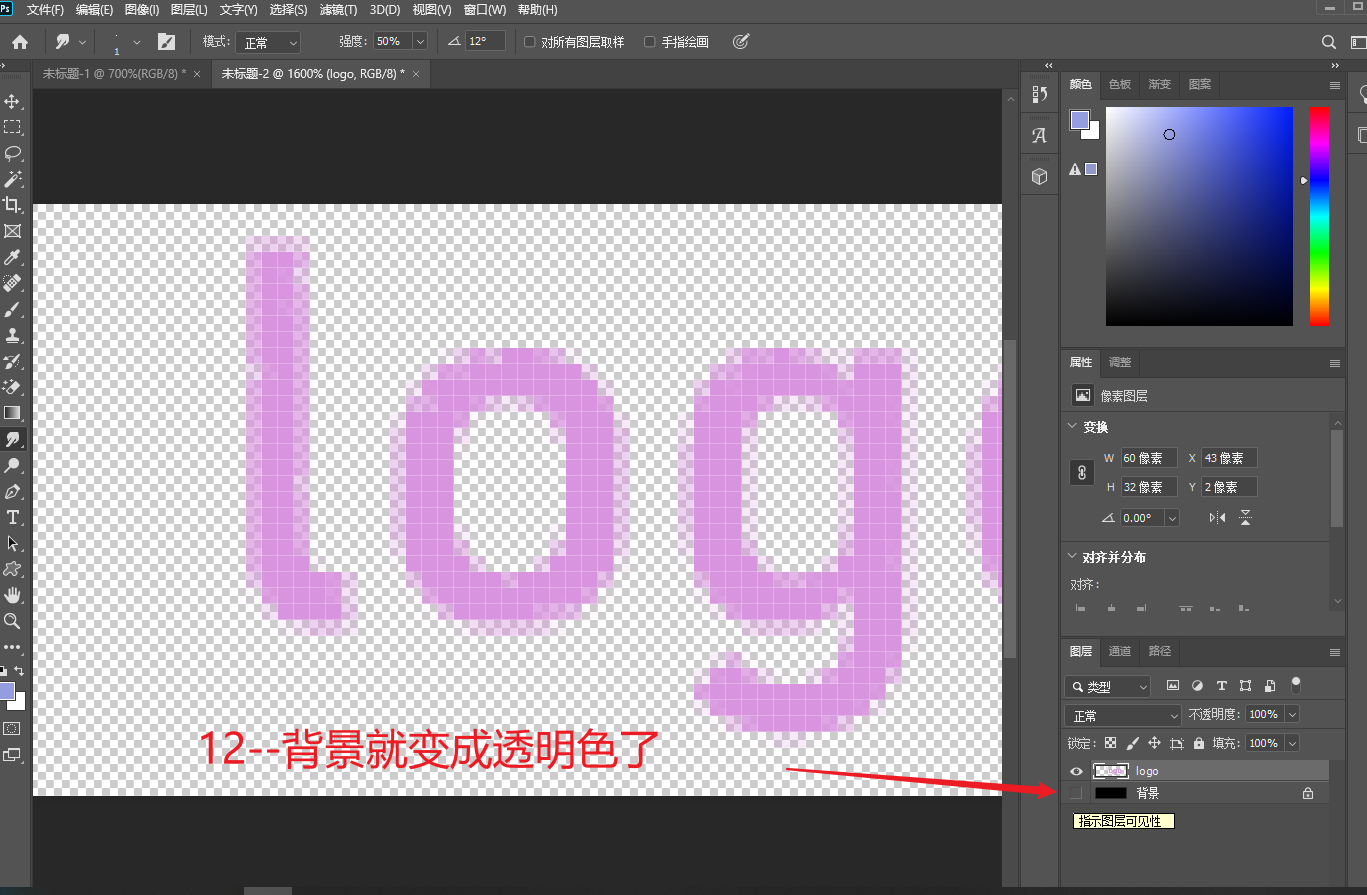Switch to the 通道 tab
The image size is (1367, 895).
click(1120, 651)
